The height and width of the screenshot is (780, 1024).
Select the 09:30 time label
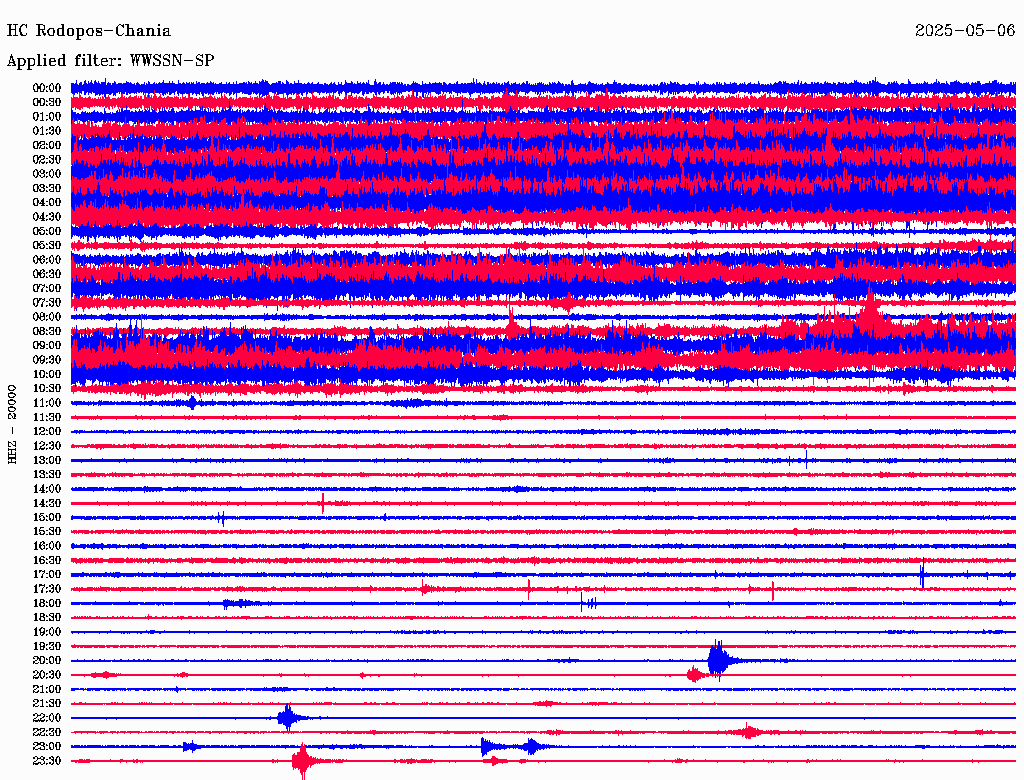pyautogui.click(x=47, y=360)
